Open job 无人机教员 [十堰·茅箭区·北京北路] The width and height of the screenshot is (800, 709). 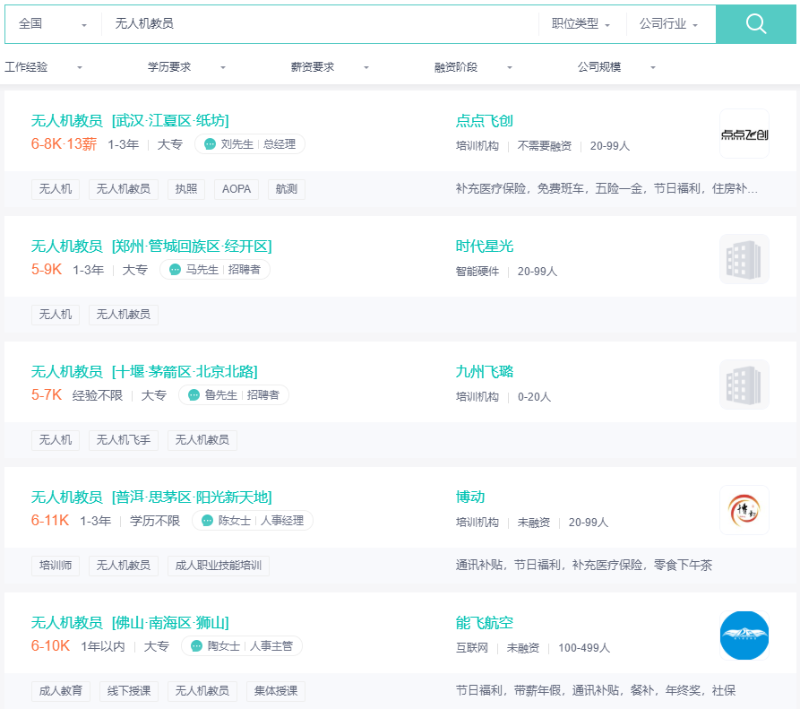(144, 372)
